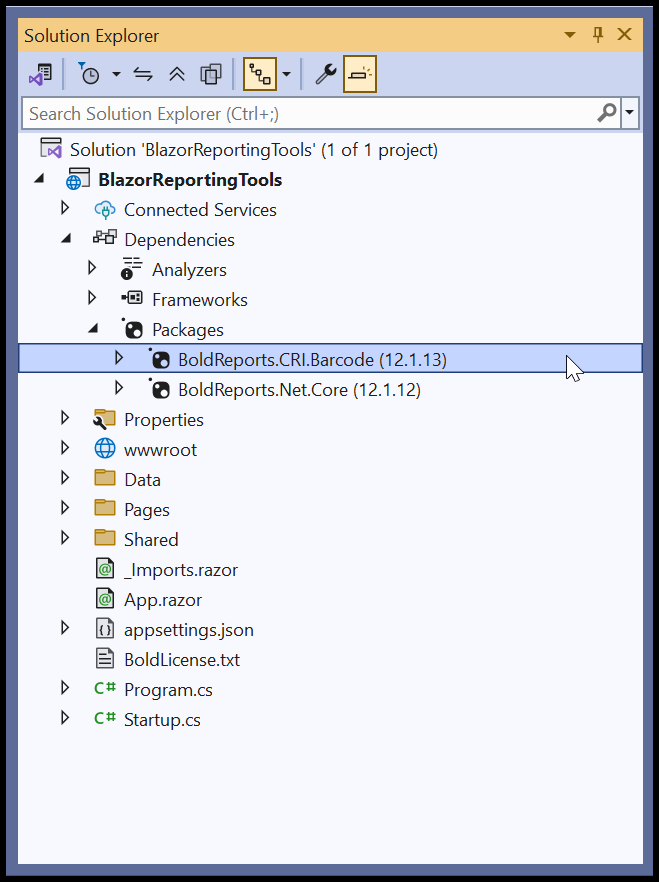Expand the Shared folder
Image resolution: width=659 pixels, height=882 pixels.
point(65,538)
